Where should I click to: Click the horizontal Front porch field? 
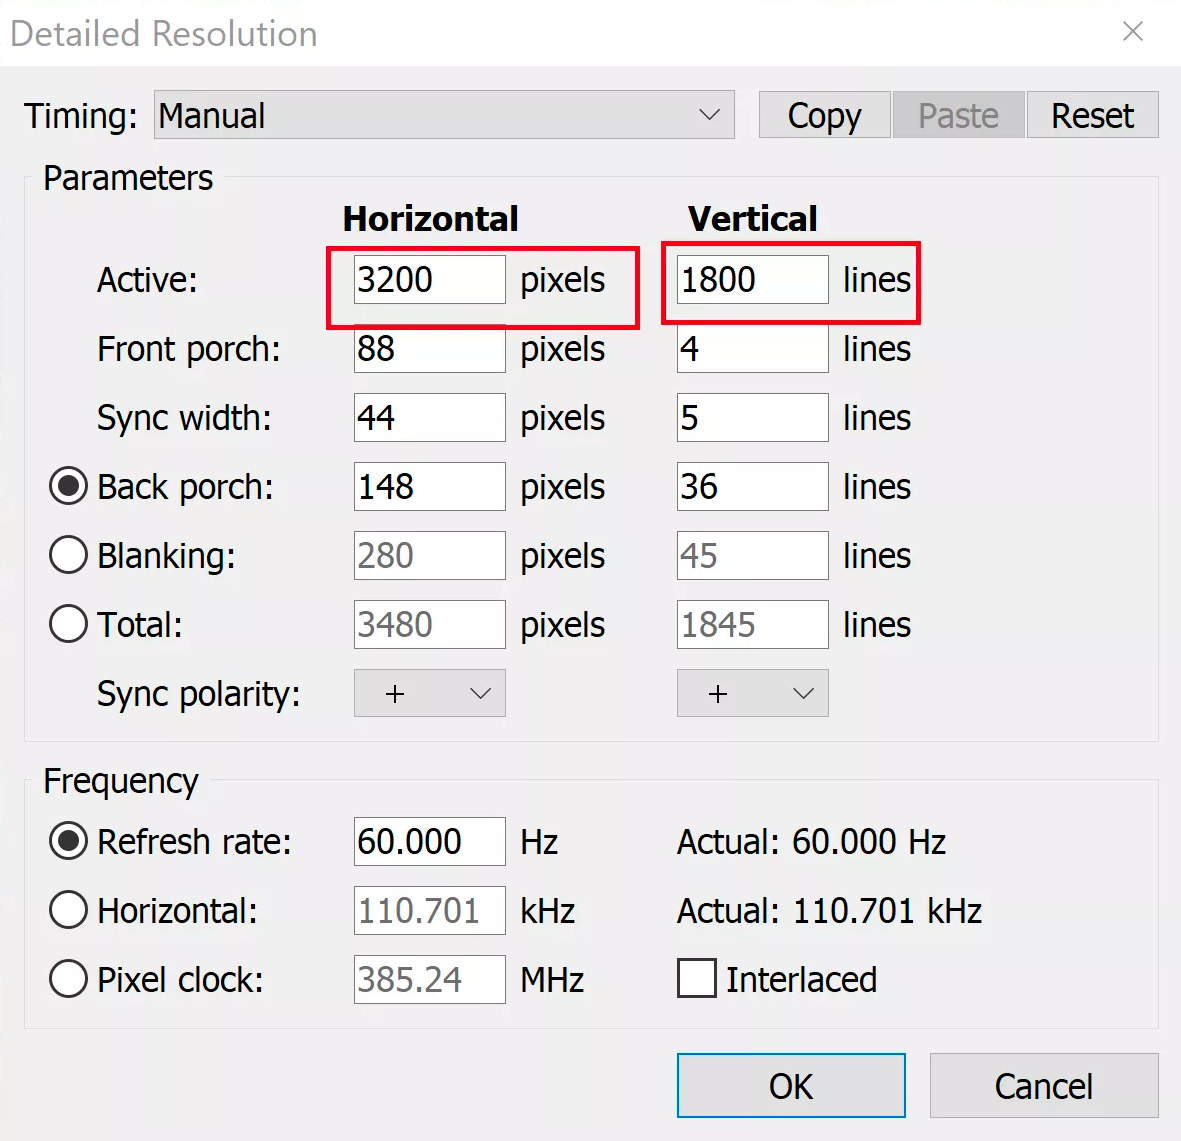[x=430, y=349]
